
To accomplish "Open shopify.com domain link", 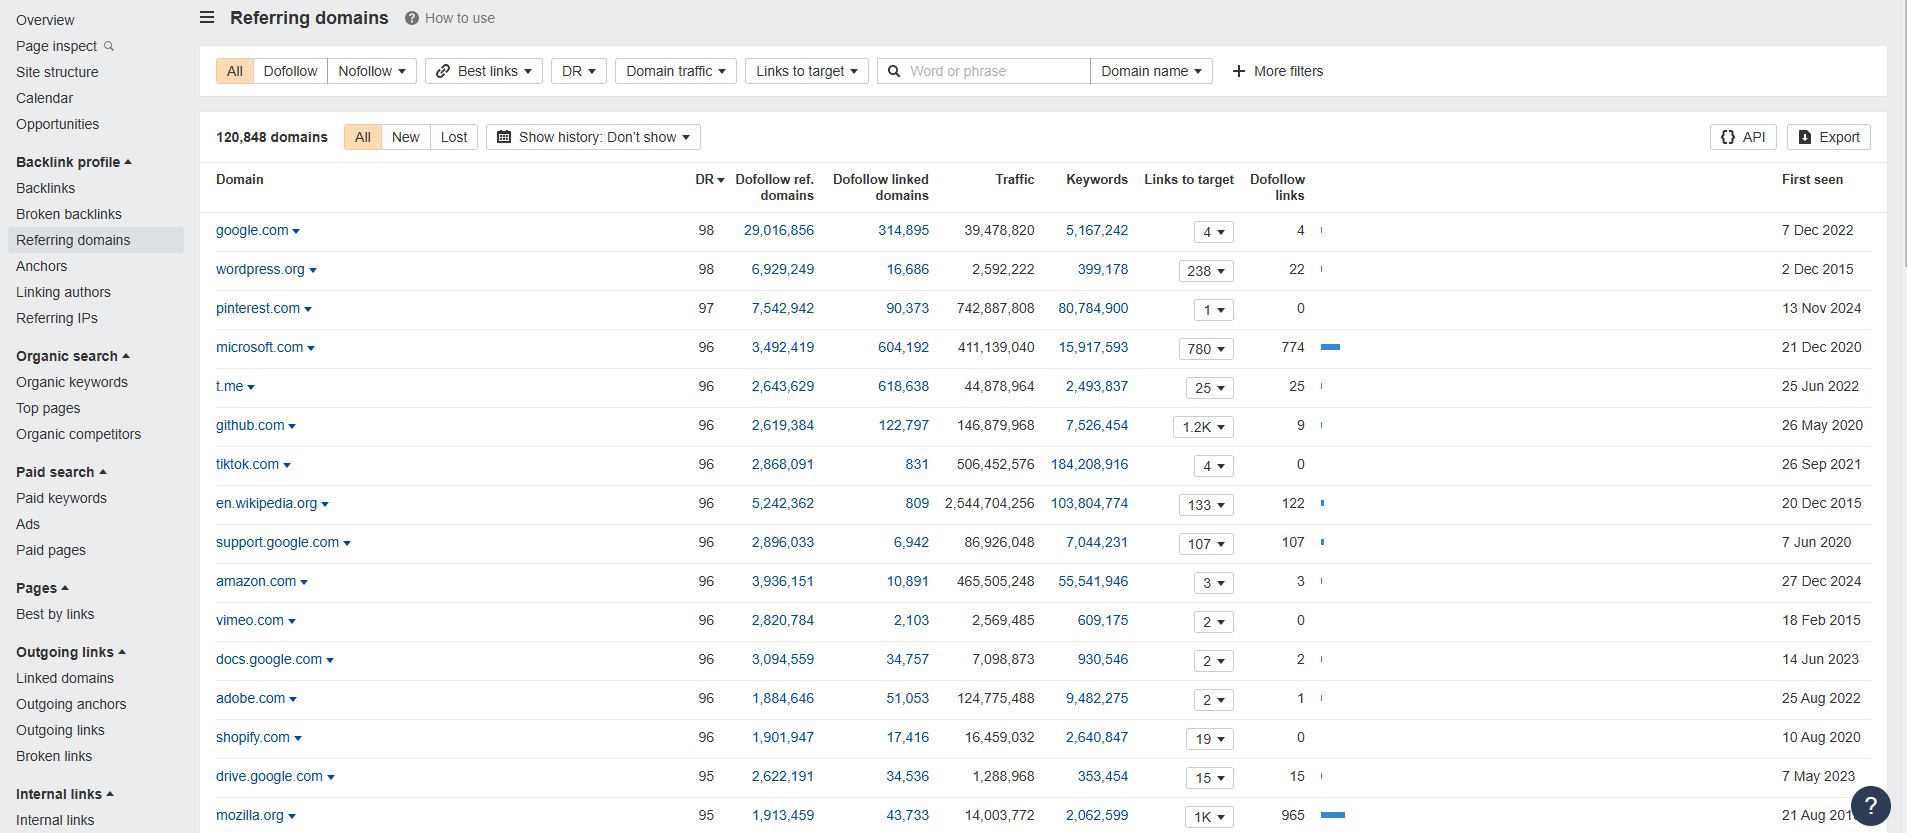I will point(253,737).
